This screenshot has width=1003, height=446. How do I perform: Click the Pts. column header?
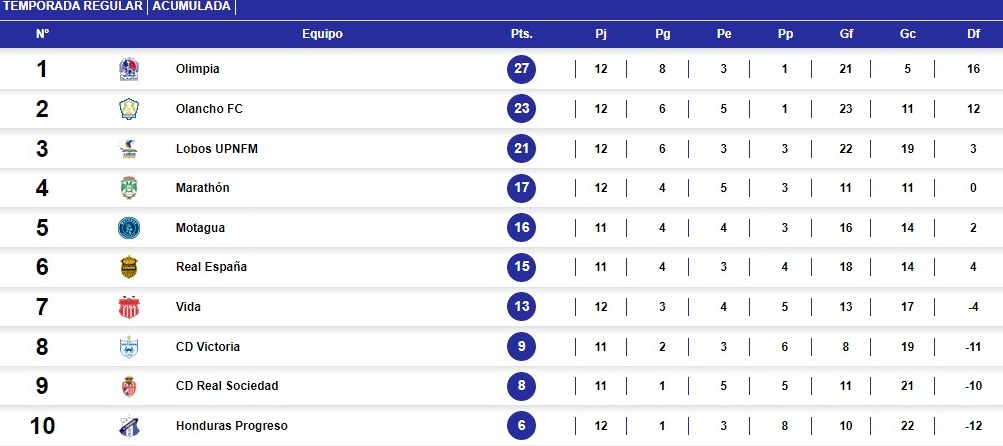pos(521,34)
